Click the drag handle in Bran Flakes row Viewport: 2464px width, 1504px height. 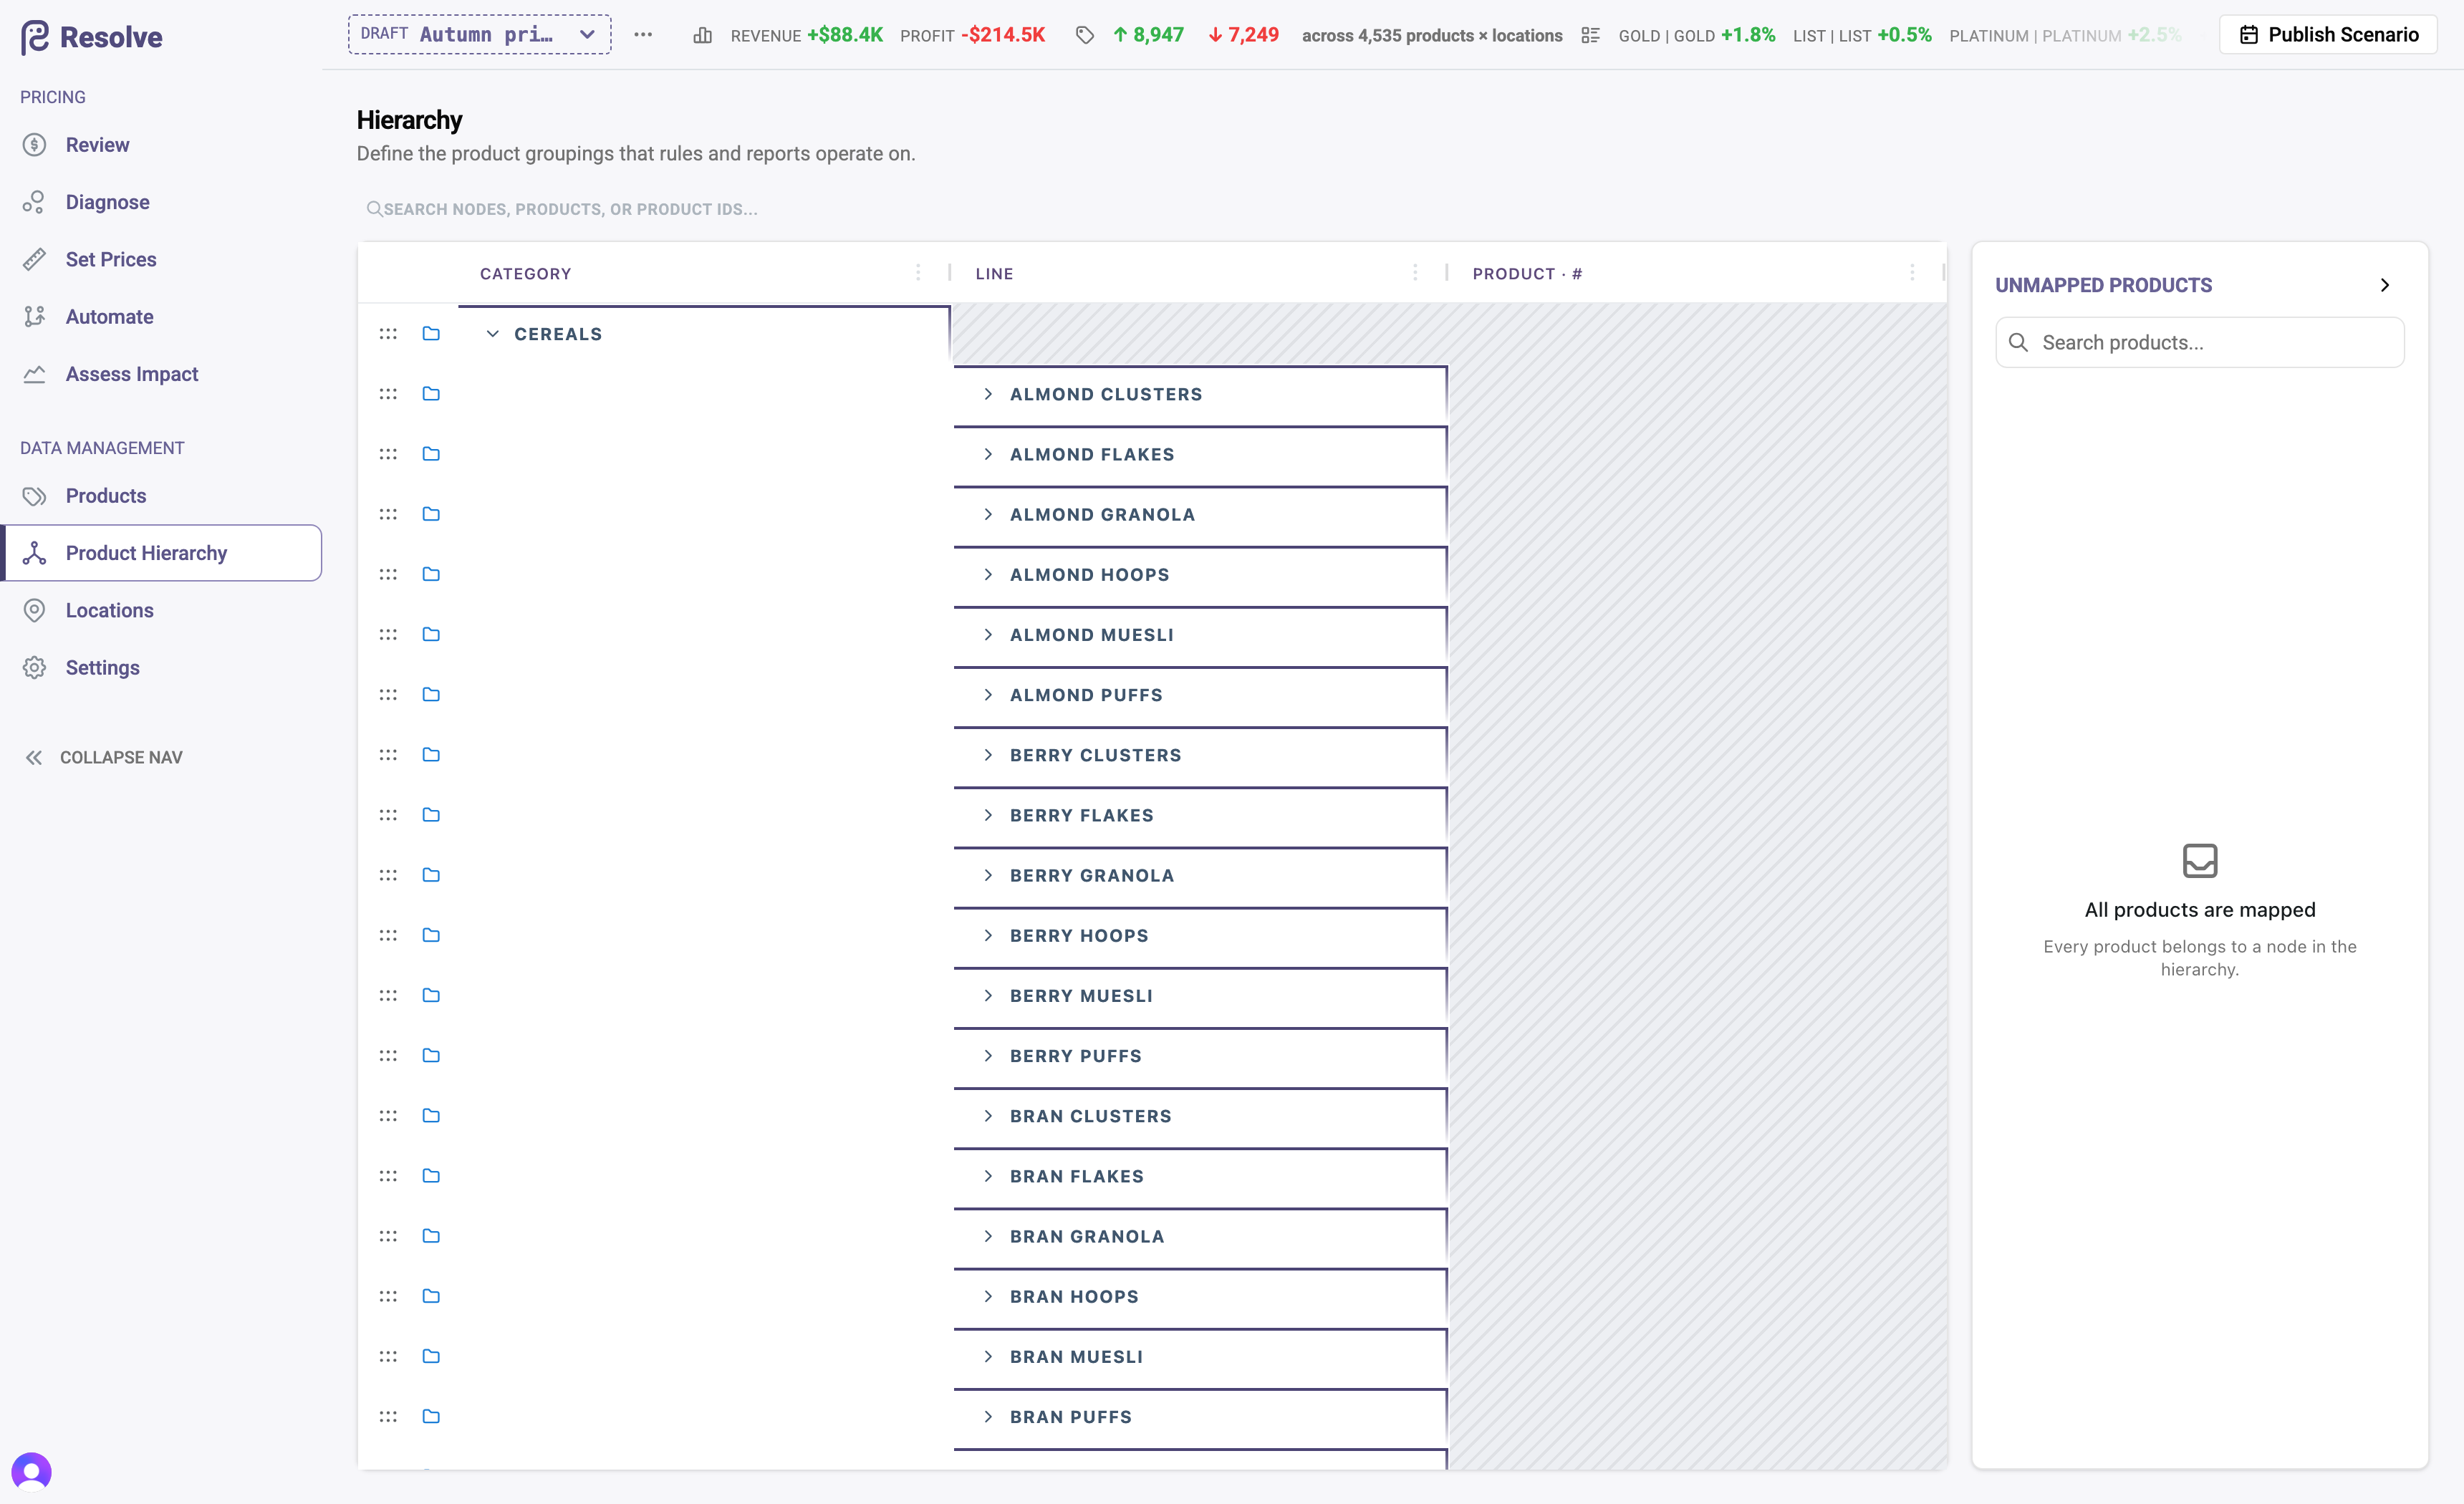click(388, 1176)
